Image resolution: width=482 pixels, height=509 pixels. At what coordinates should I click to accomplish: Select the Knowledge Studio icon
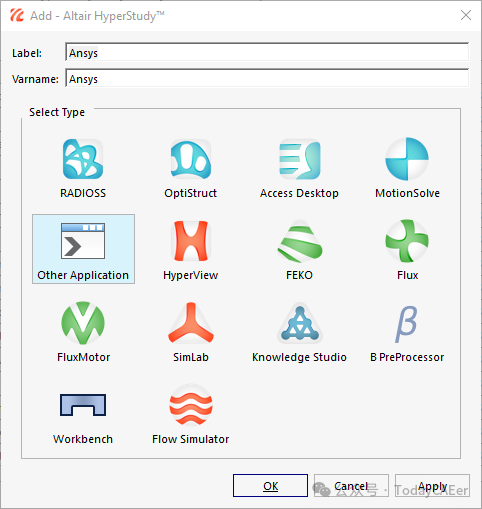pyautogui.click(x=299, y=323)
